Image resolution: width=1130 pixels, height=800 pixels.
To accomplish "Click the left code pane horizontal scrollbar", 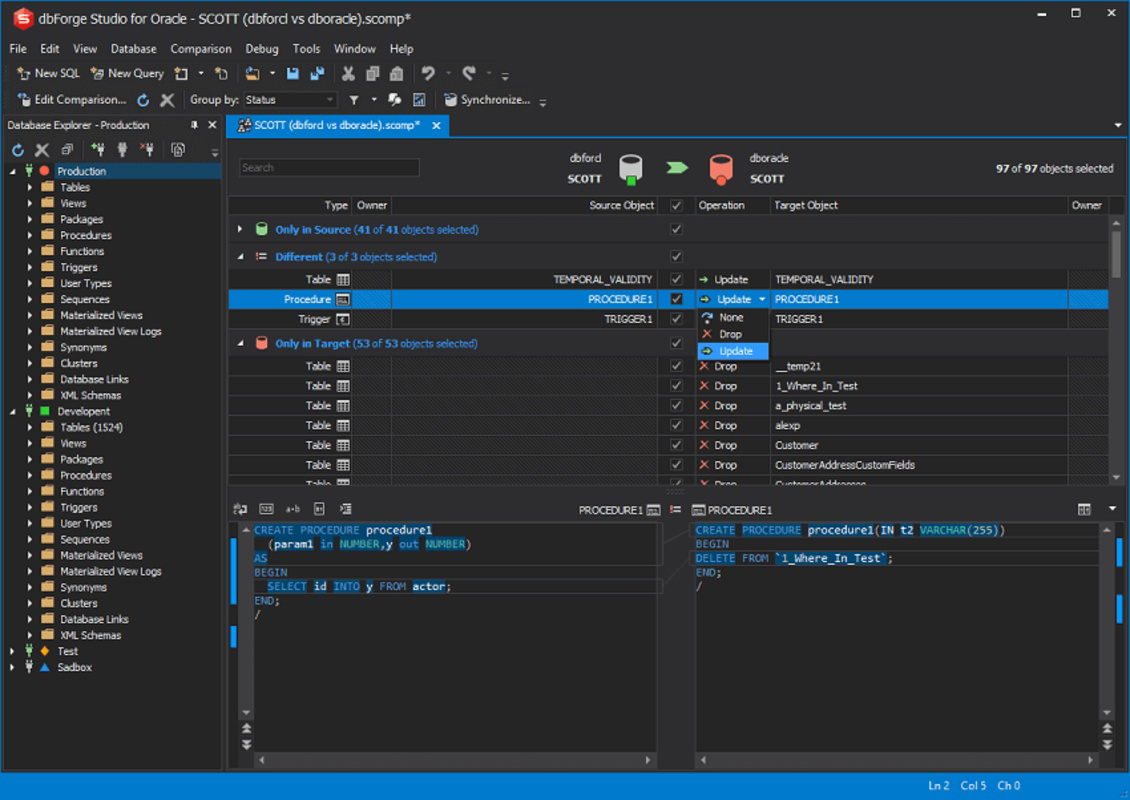I will (454, 760).
